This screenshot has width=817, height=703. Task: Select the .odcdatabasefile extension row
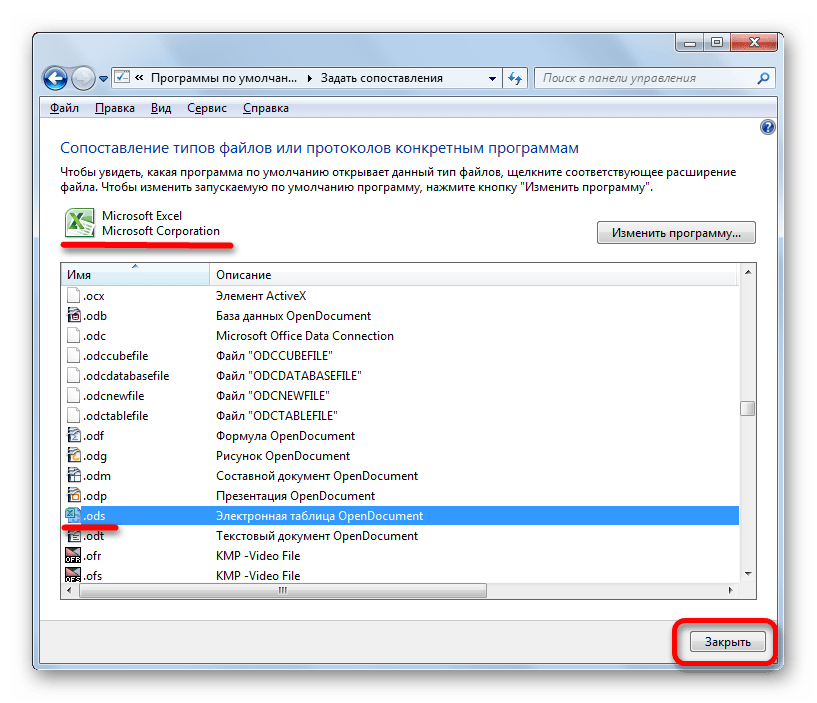point(400,376)
